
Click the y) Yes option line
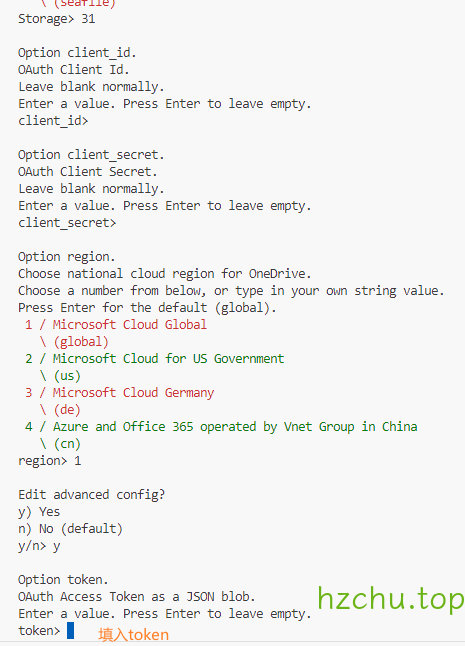39,512
